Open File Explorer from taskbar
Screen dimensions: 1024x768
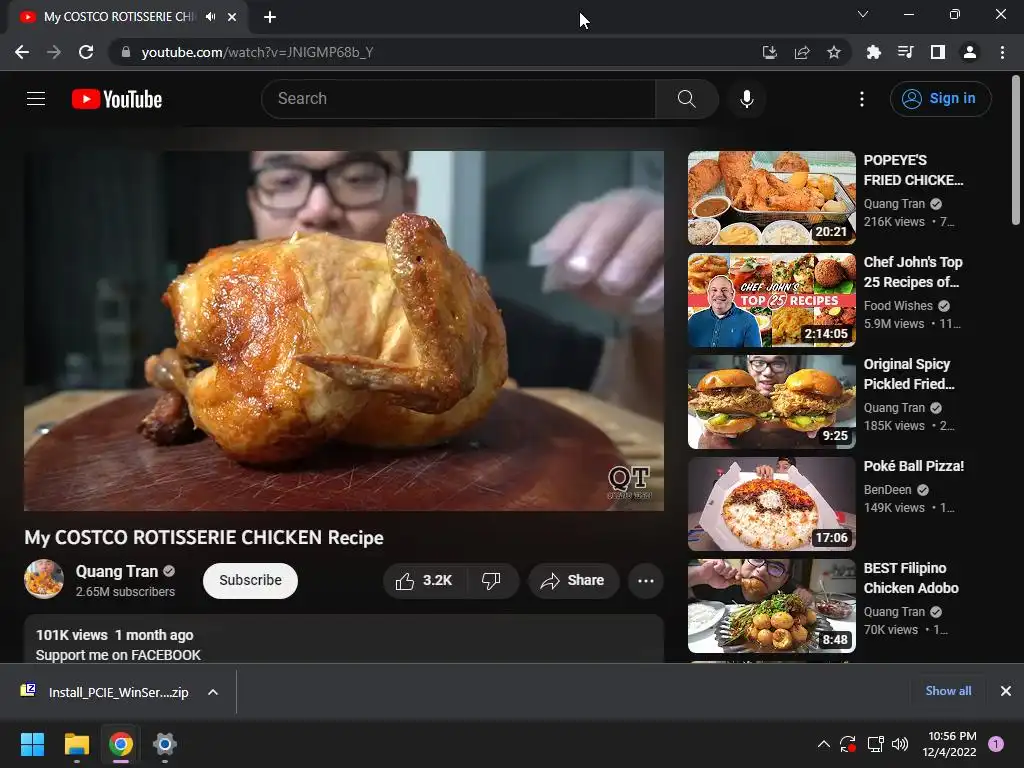click(x=76, y=744)
